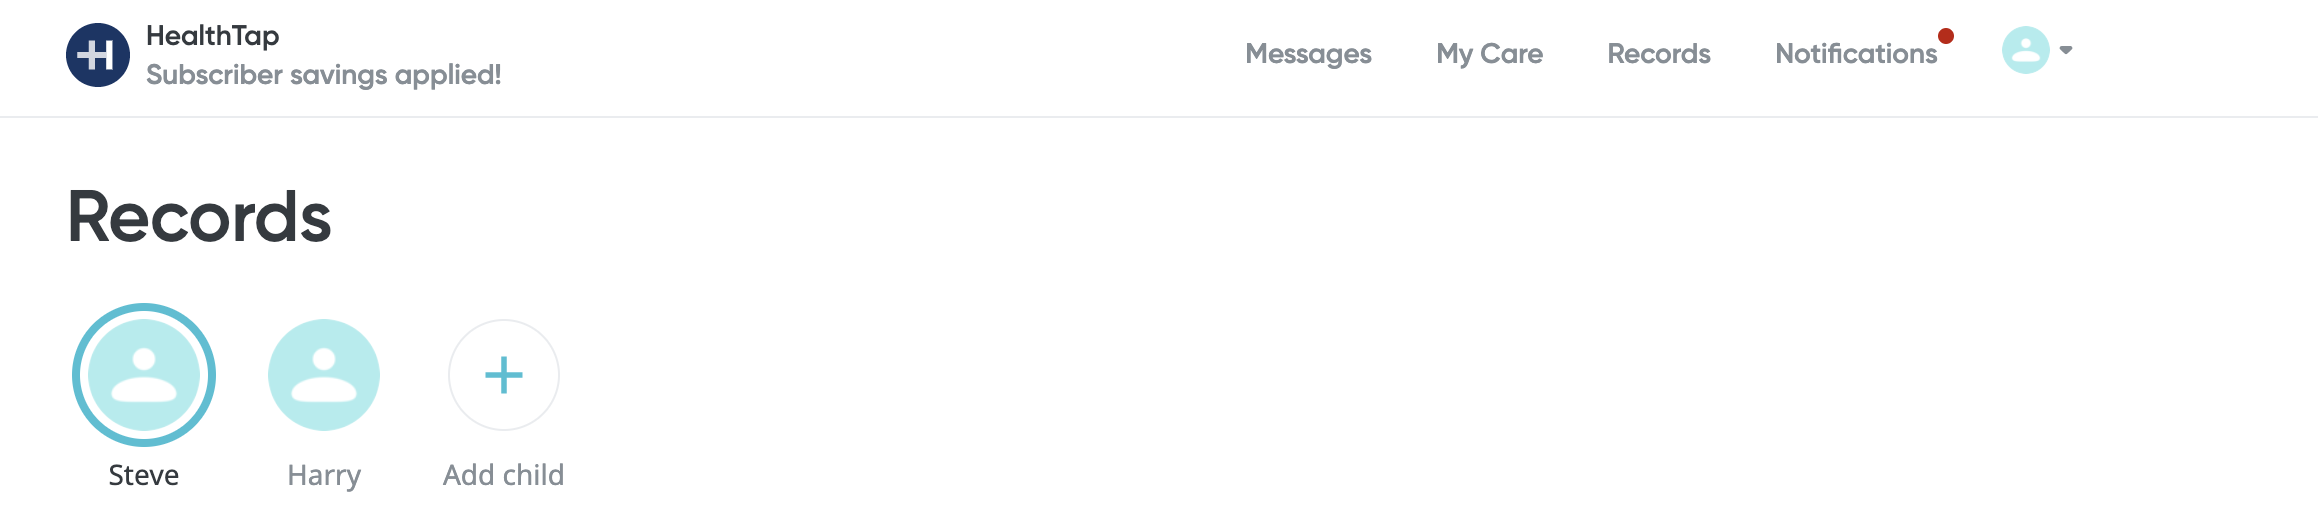Click the red notification dot
This screenshot has width=2318, height=510.
tap(1946, 36)
